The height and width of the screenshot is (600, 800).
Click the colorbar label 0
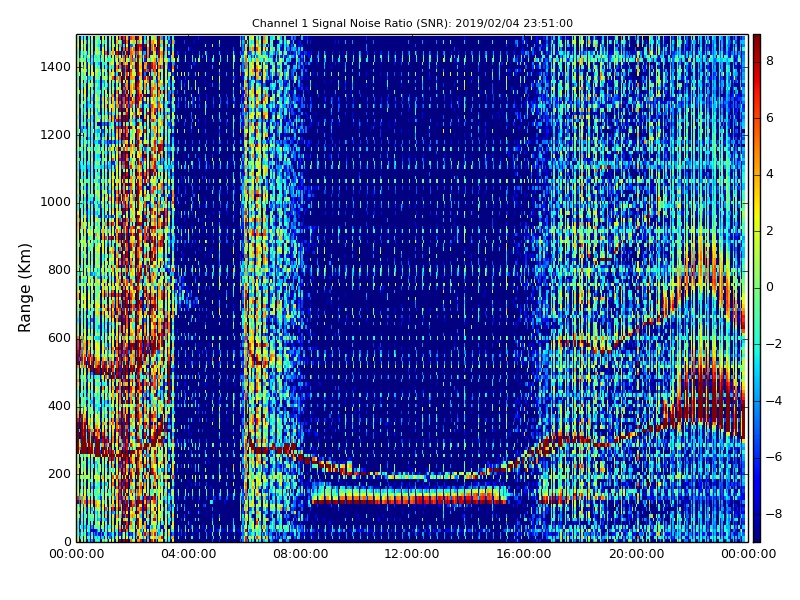[x=770, y=287]
